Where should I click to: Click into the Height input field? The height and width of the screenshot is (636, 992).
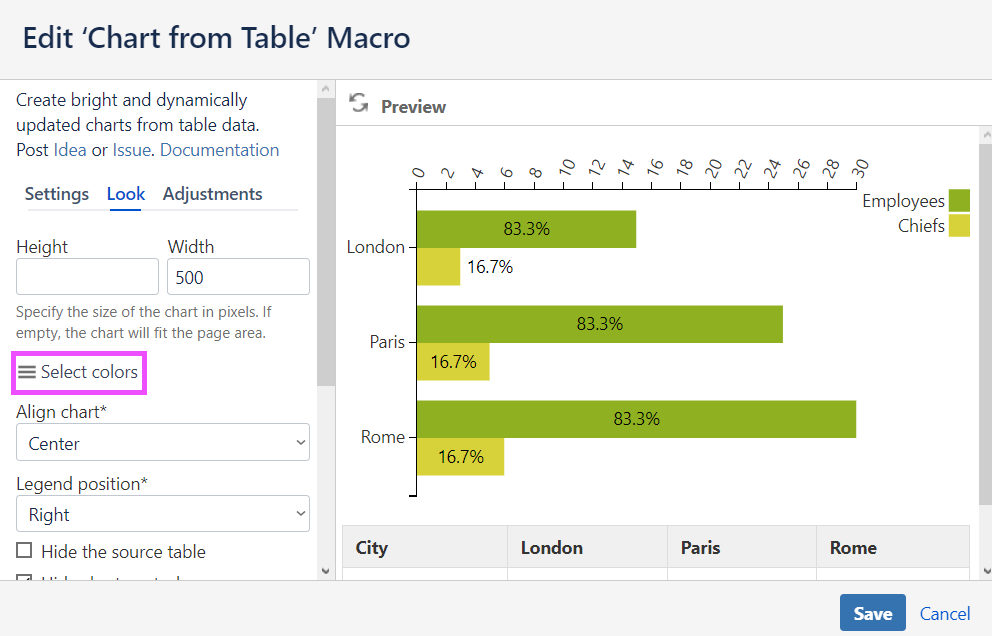tap(88, 276)
